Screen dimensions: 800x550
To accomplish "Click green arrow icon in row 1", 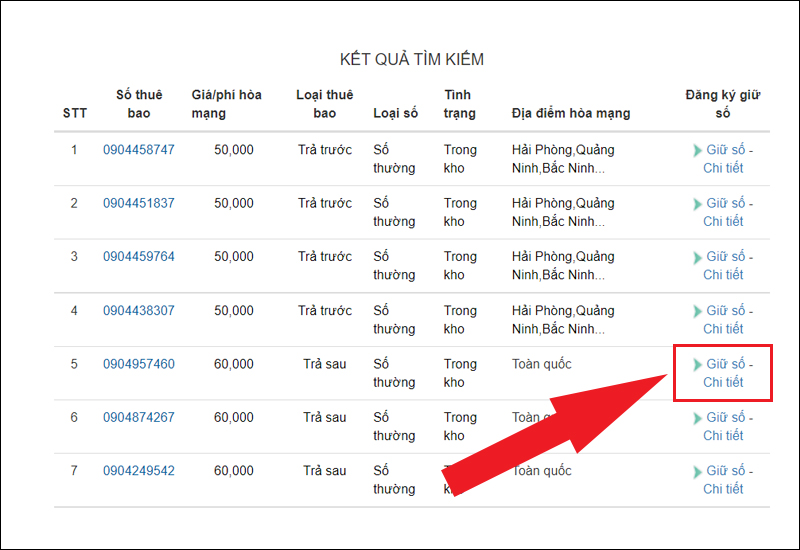I will [697, 151].
